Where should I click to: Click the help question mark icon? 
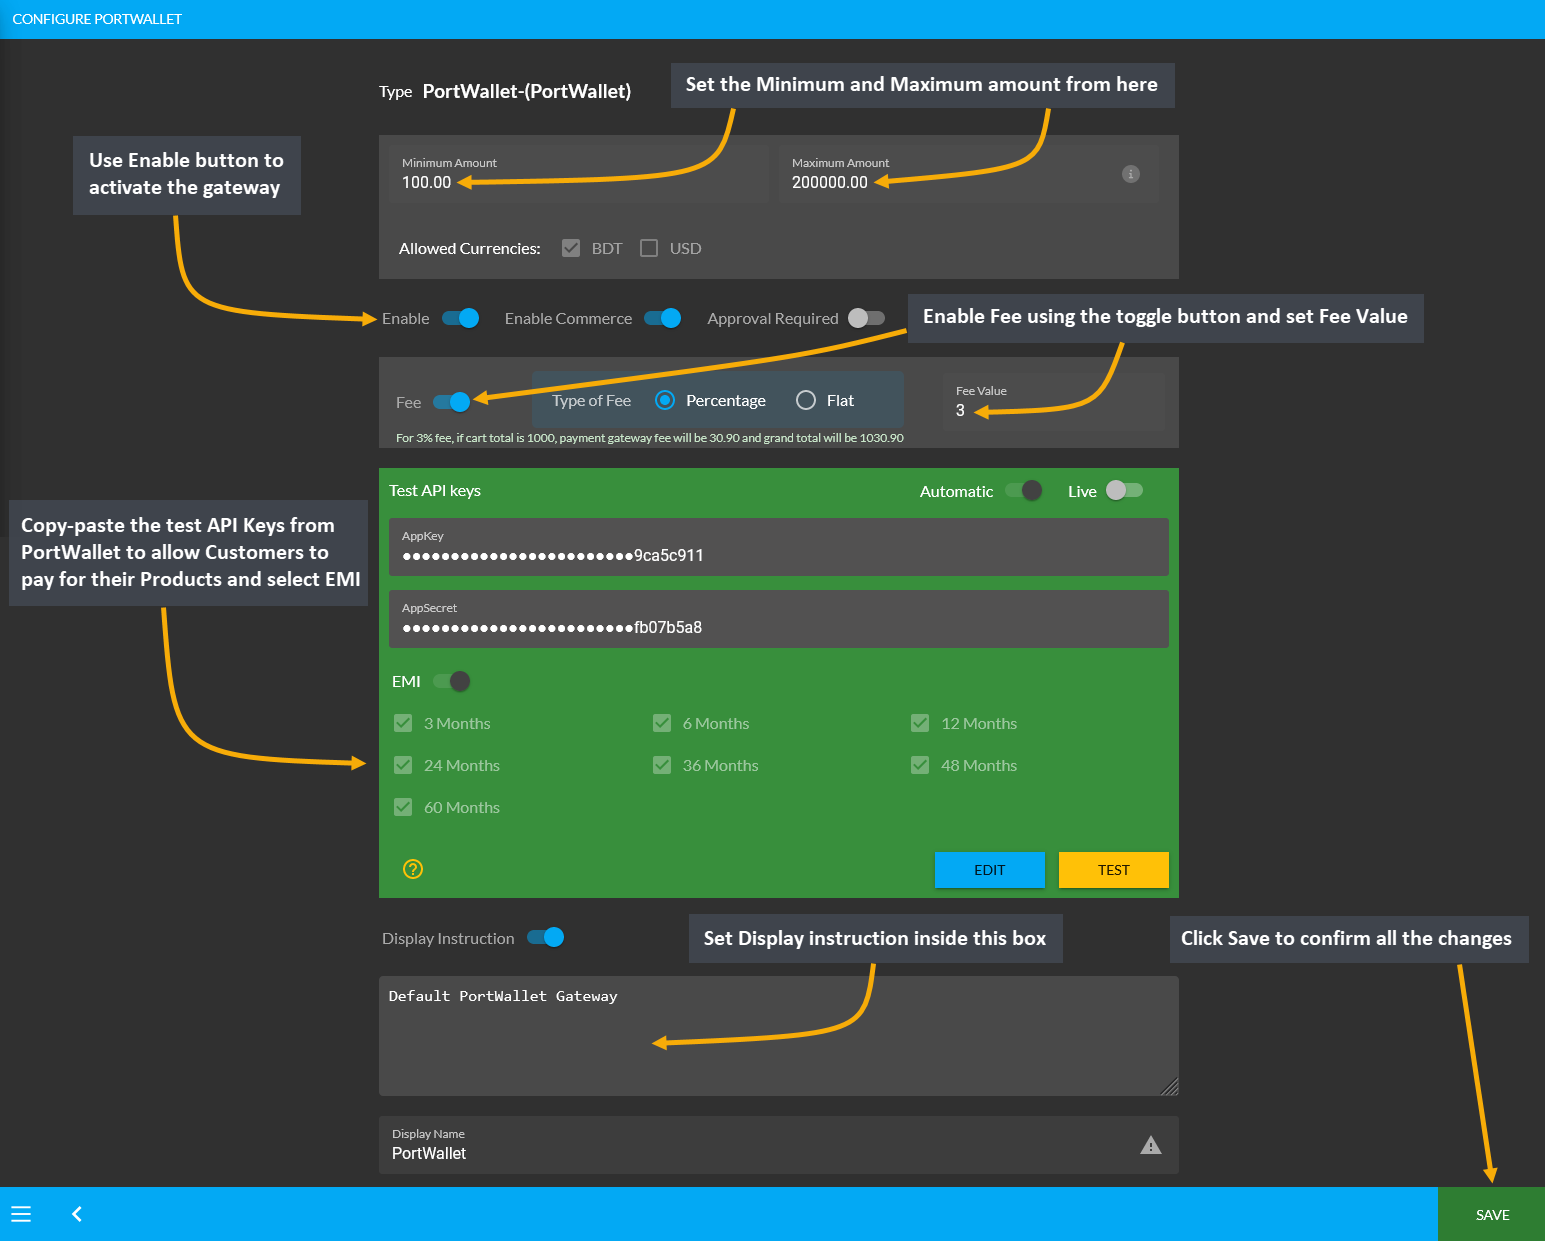tap(413, 869)
